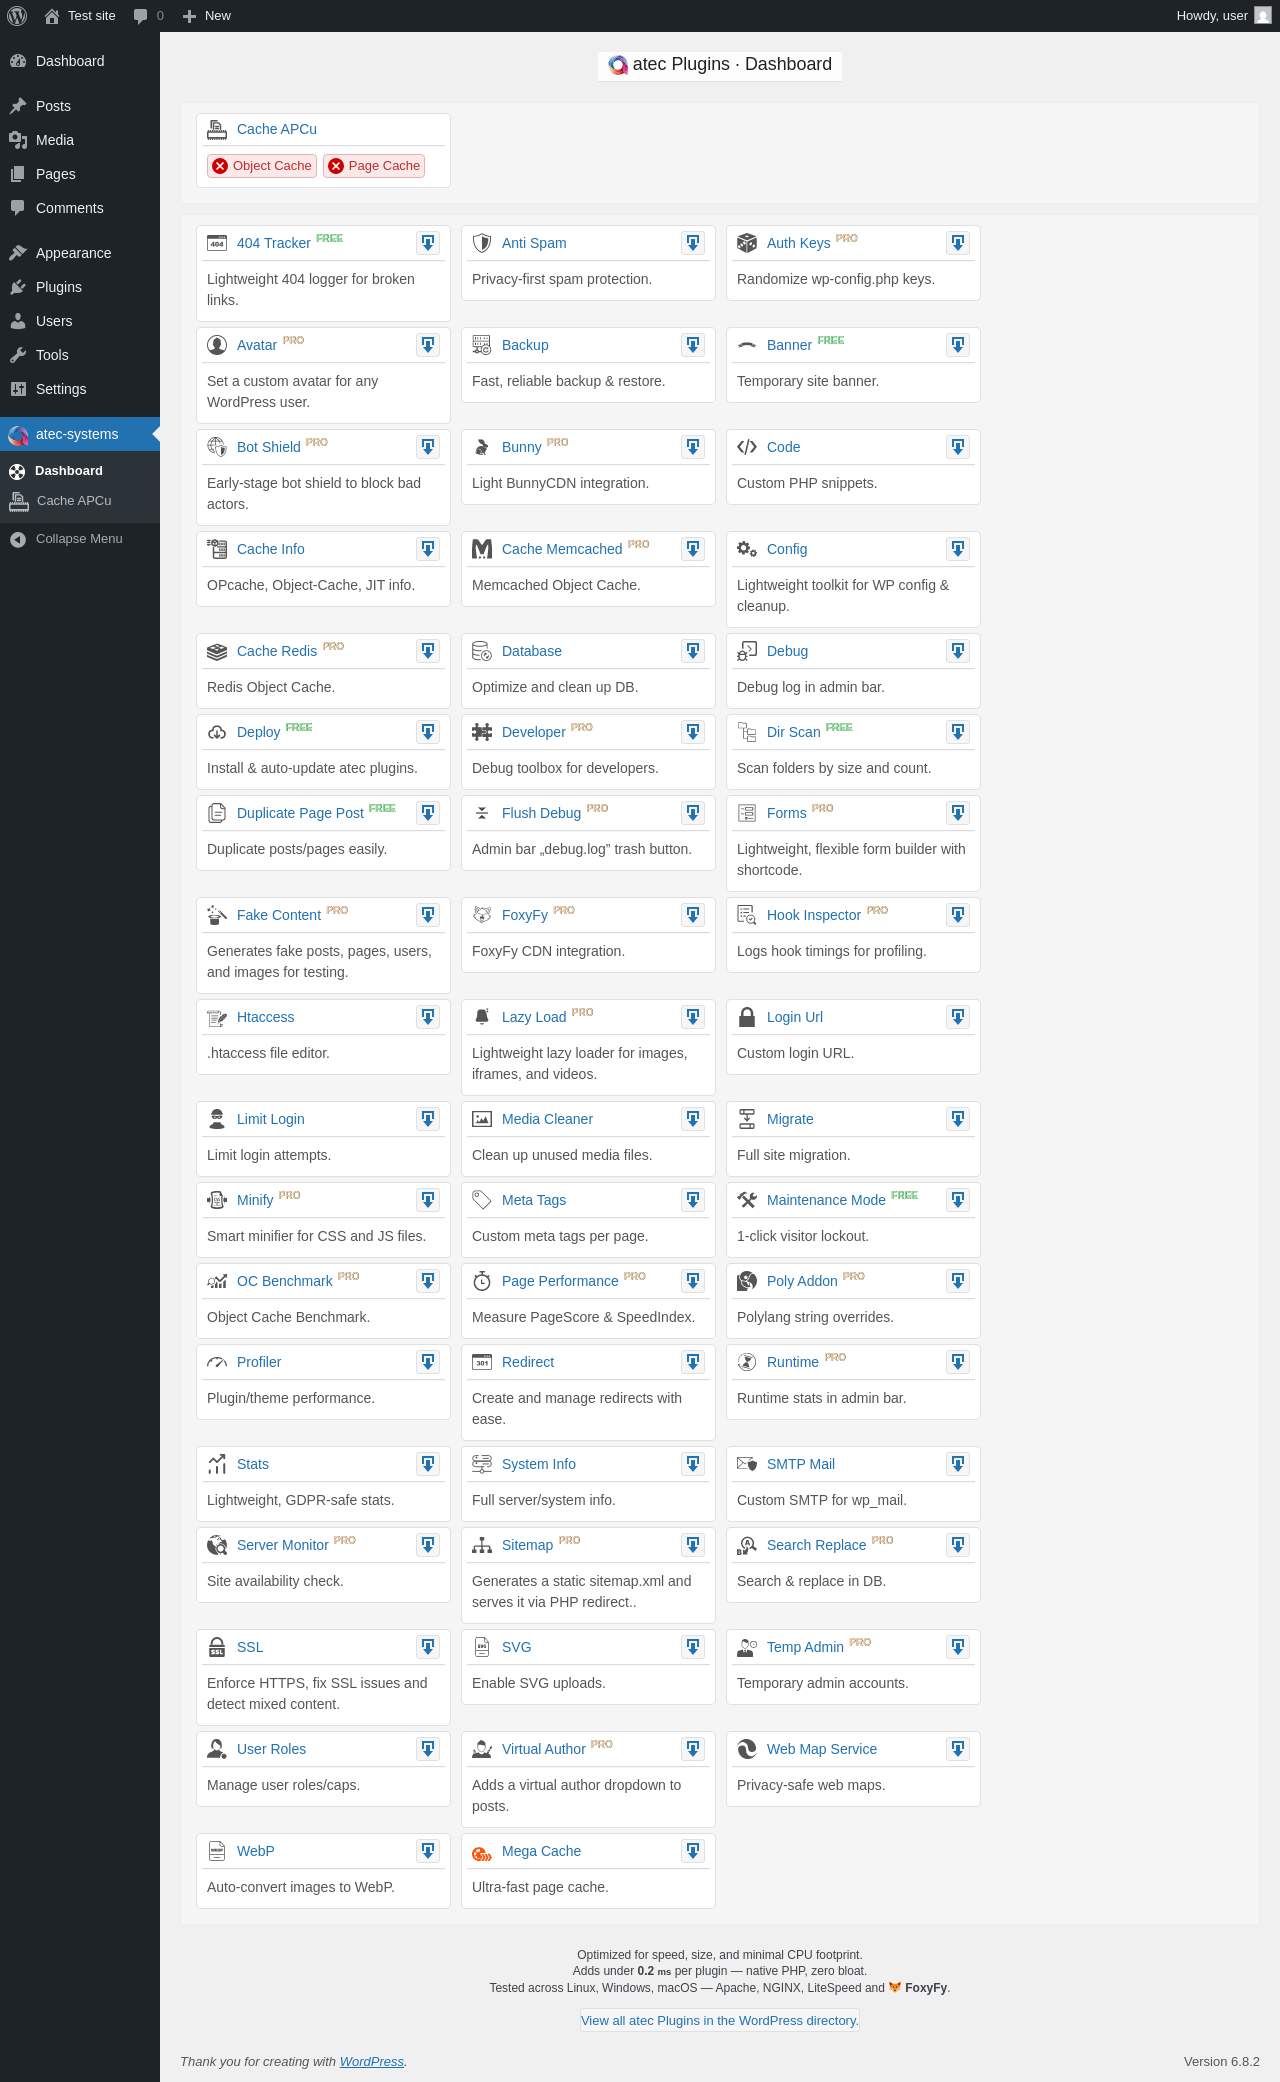Go to Pages in the sidebar

click(80, 174)
